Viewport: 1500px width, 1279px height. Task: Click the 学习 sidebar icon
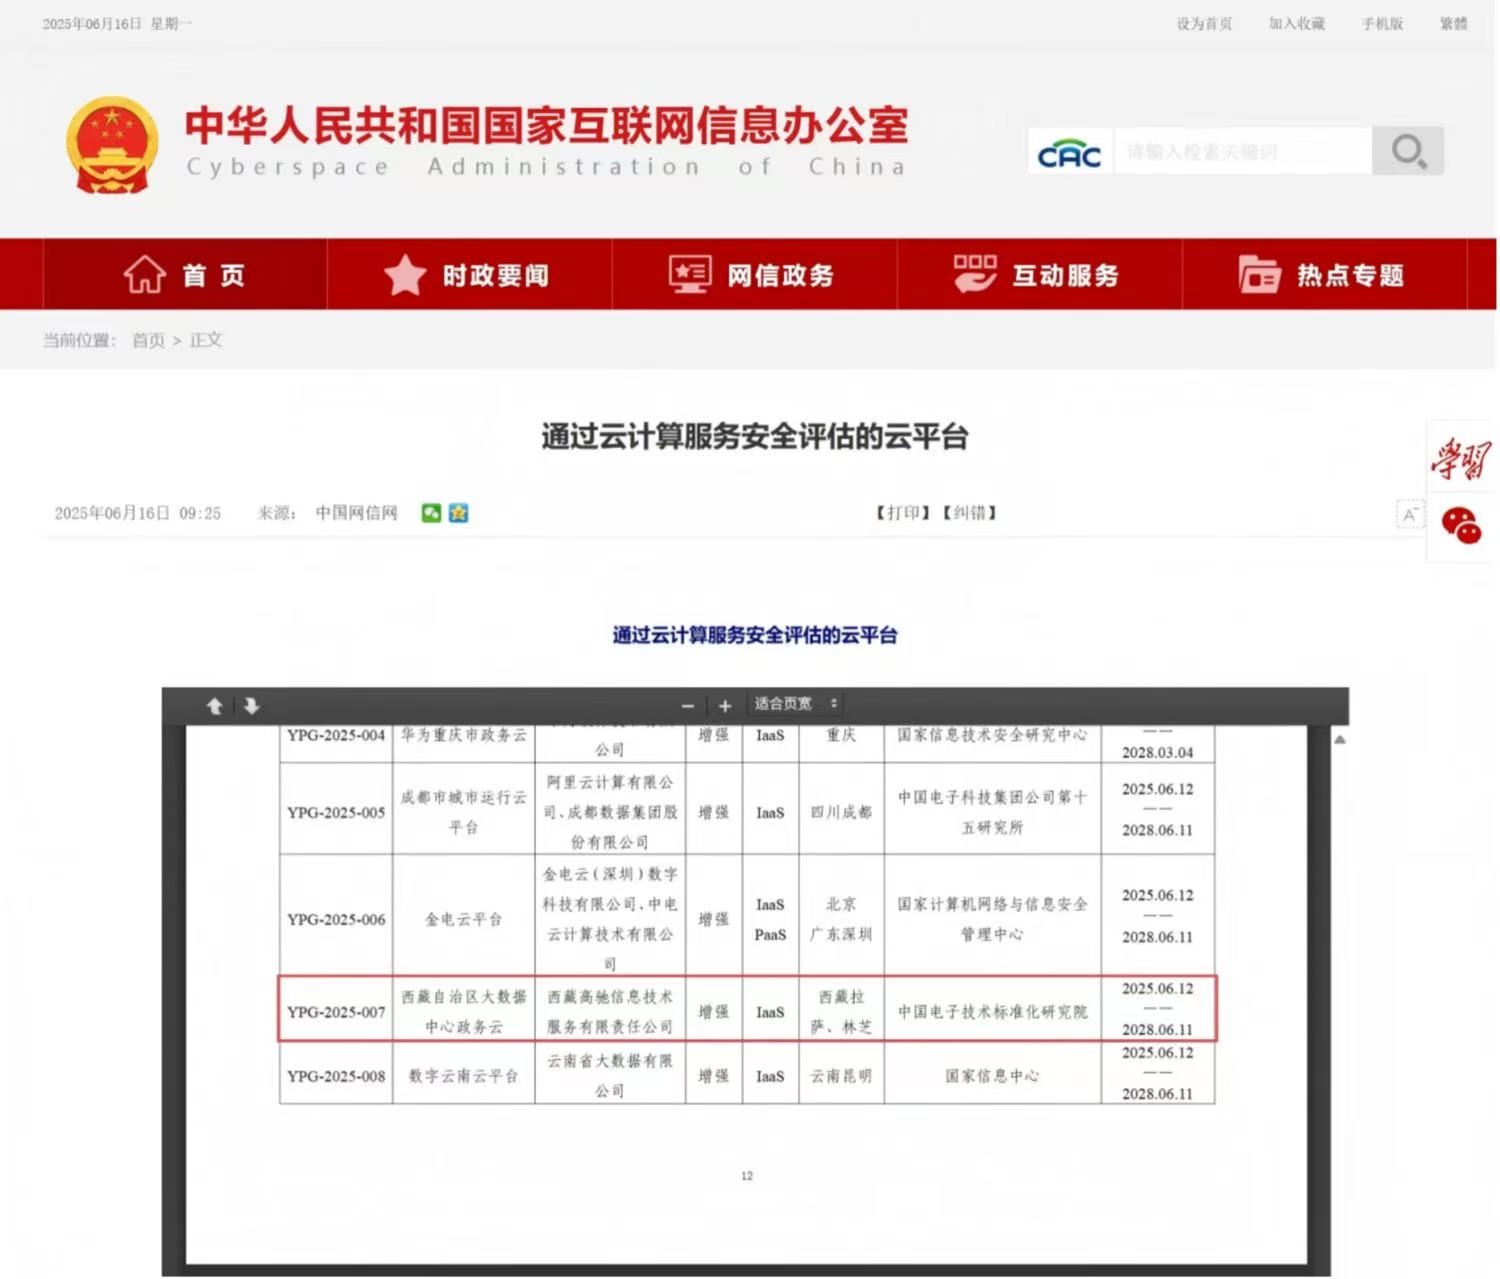tap(1461, 459)
